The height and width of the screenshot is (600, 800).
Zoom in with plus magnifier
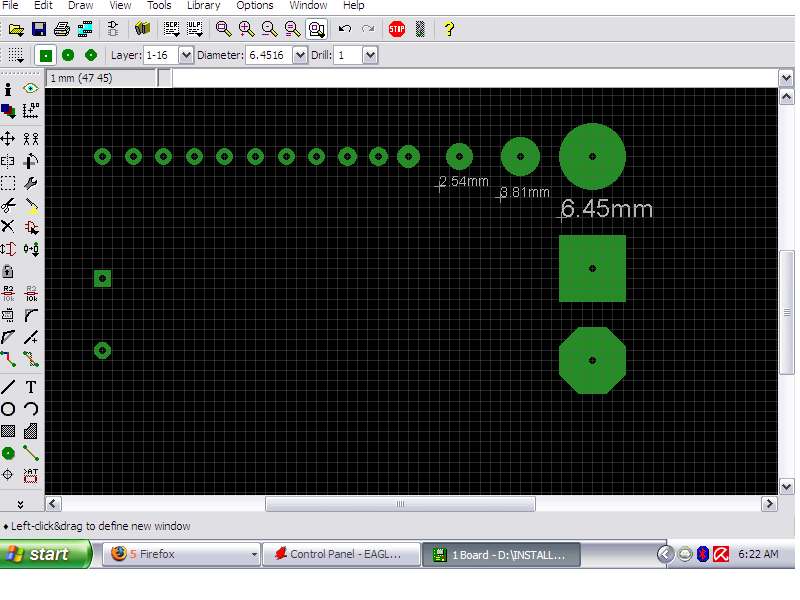pyautogui.click(x=246, y=29)
